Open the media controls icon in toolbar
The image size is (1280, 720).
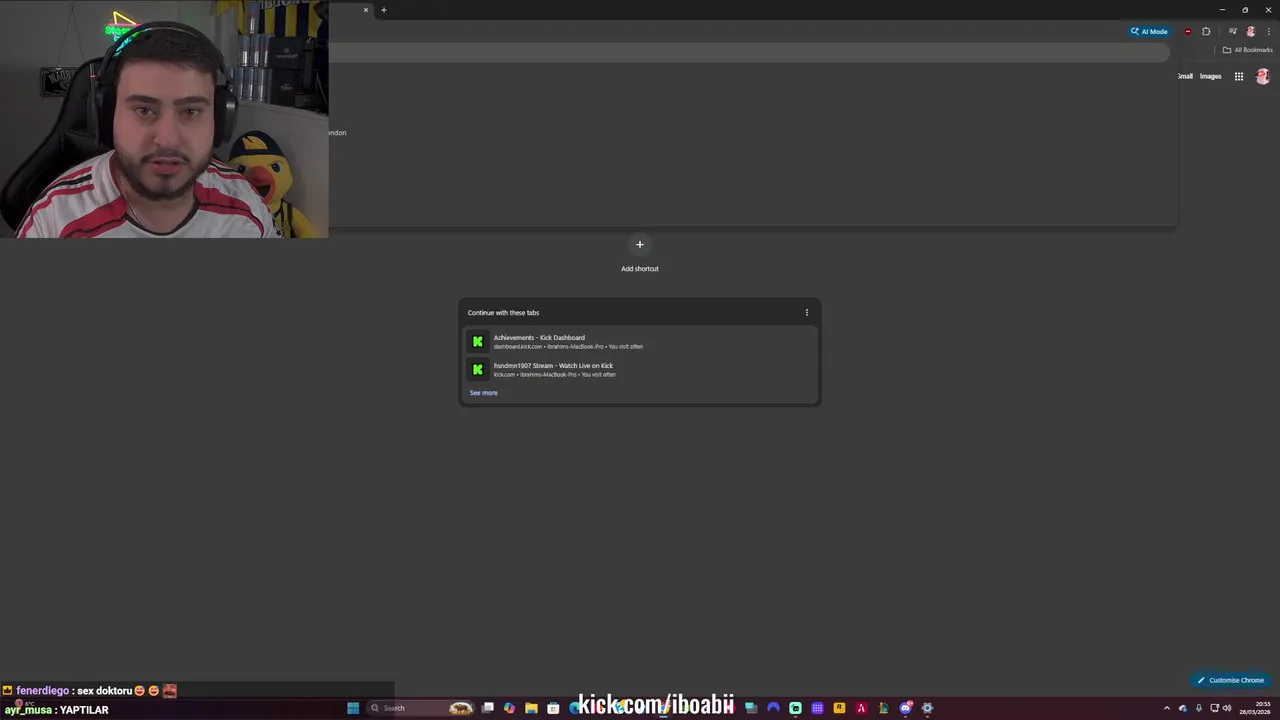click(1232, 31)
